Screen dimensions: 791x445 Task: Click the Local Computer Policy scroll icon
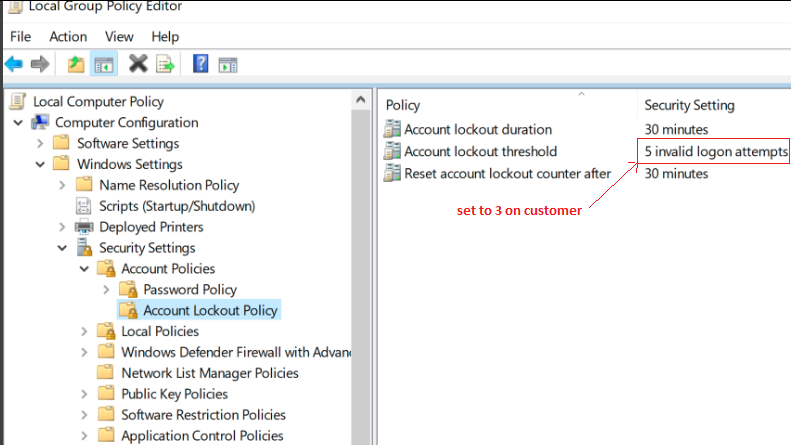[x=18, y=101]
